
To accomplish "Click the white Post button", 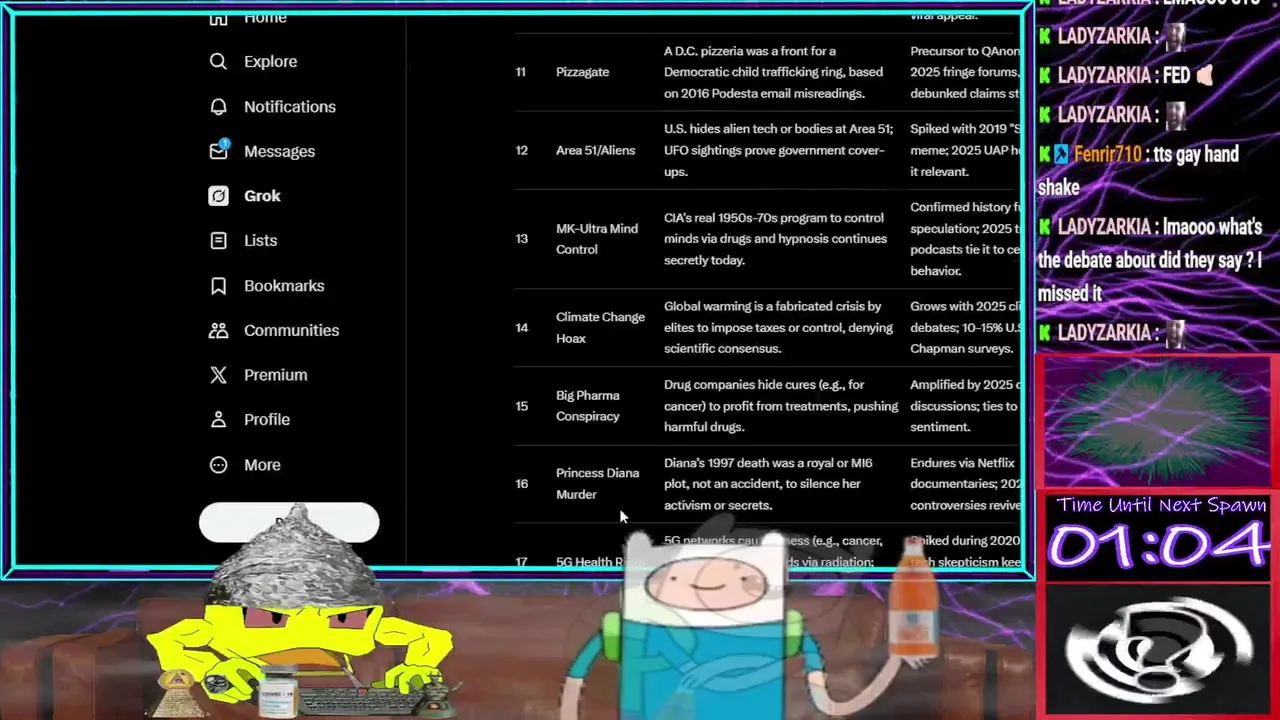I will tap(289, 522).
